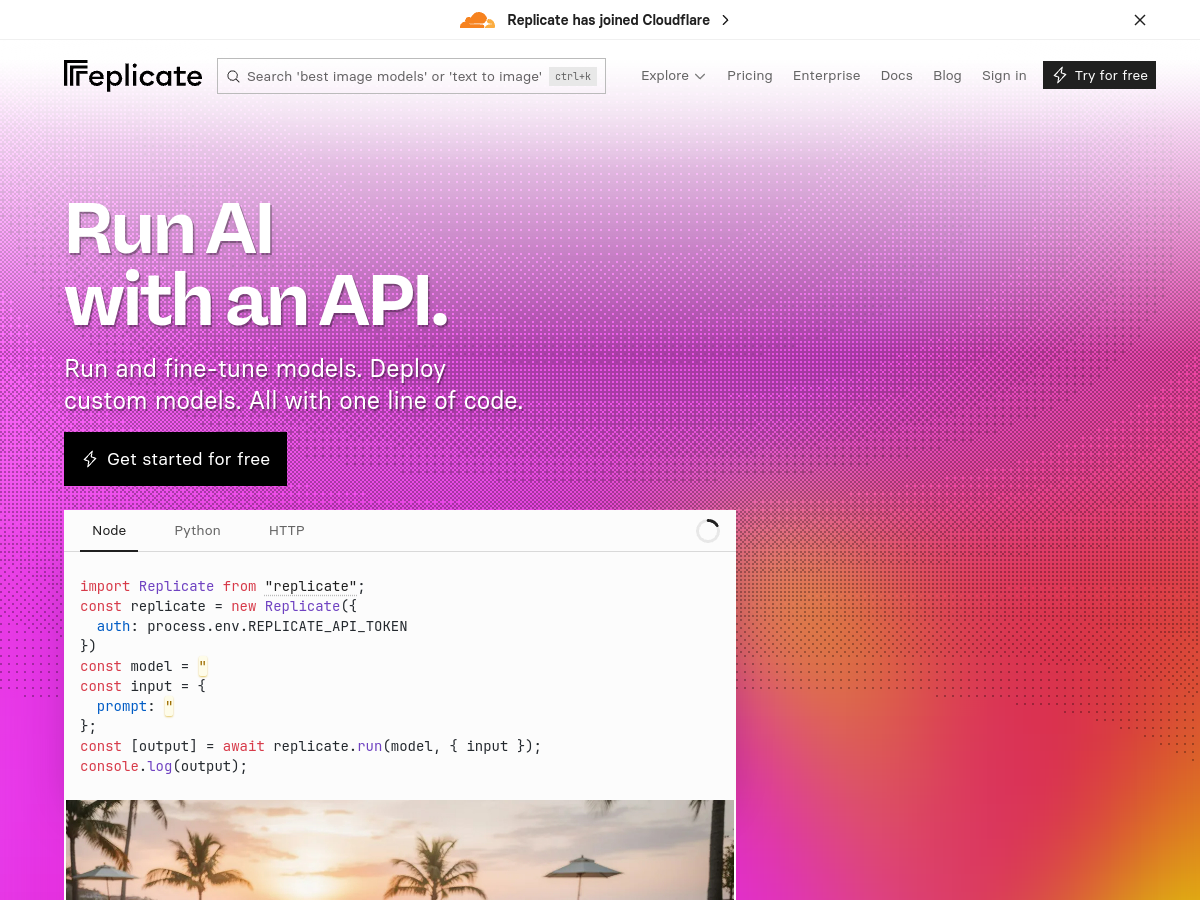Switch to the Python code tab
Screen dimensions: 1200x900
(197, 530)
